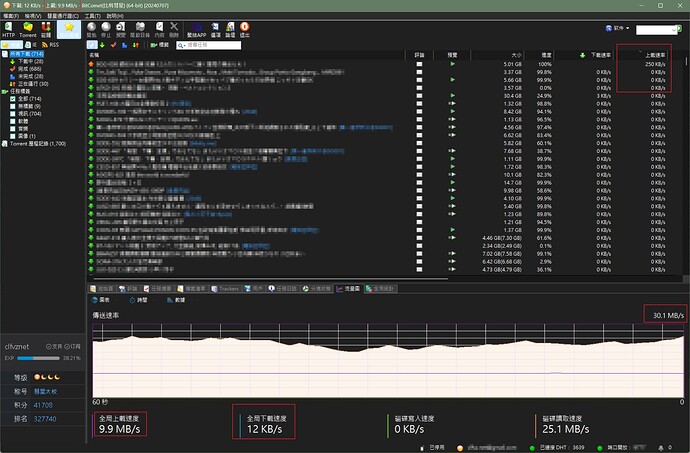
Task: Click comment icon in the 3.37 GB row
Action: (x=419, y=72)
